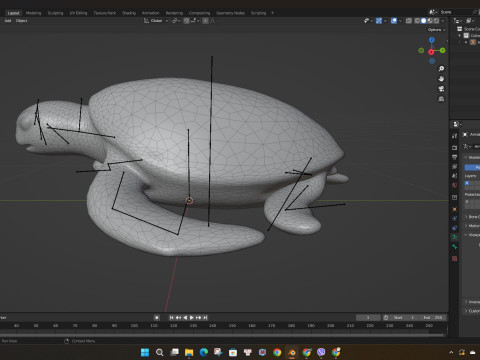This screenshot has height=360, width=480.
Task: Open the Geometry Nodes workspace tab
Action: pos(230,13)
